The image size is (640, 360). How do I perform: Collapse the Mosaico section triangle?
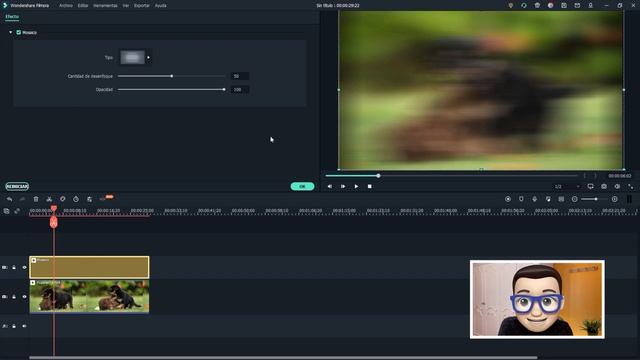[11, 32]
